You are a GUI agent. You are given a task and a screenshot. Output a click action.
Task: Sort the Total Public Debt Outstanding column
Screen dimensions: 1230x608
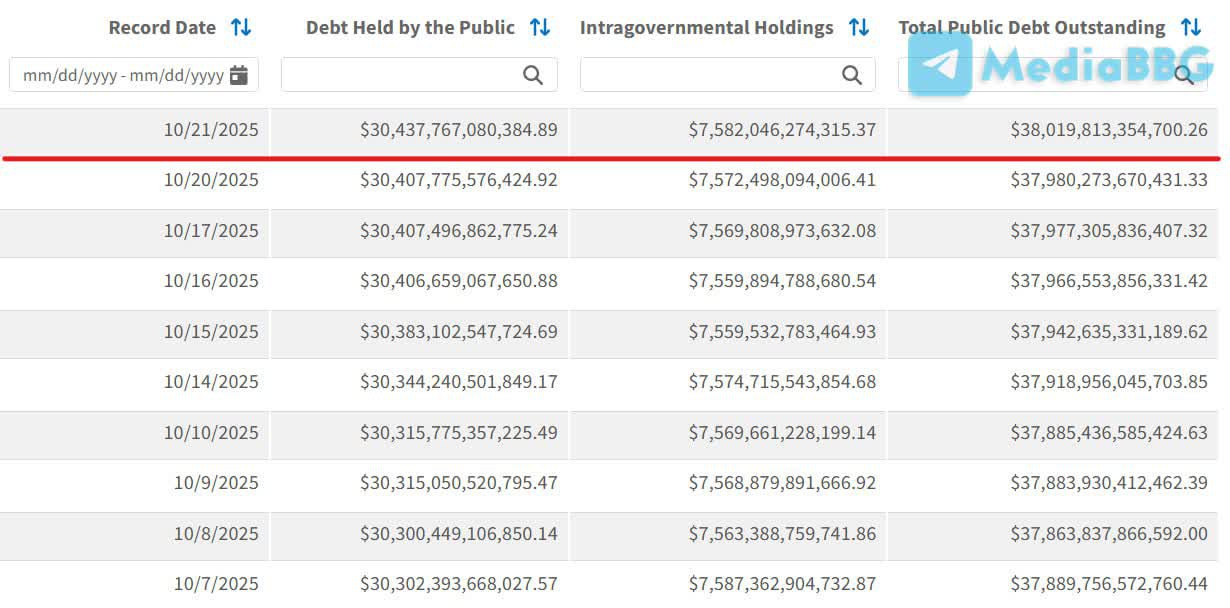pyautogui.click(x=1190, y=28)
